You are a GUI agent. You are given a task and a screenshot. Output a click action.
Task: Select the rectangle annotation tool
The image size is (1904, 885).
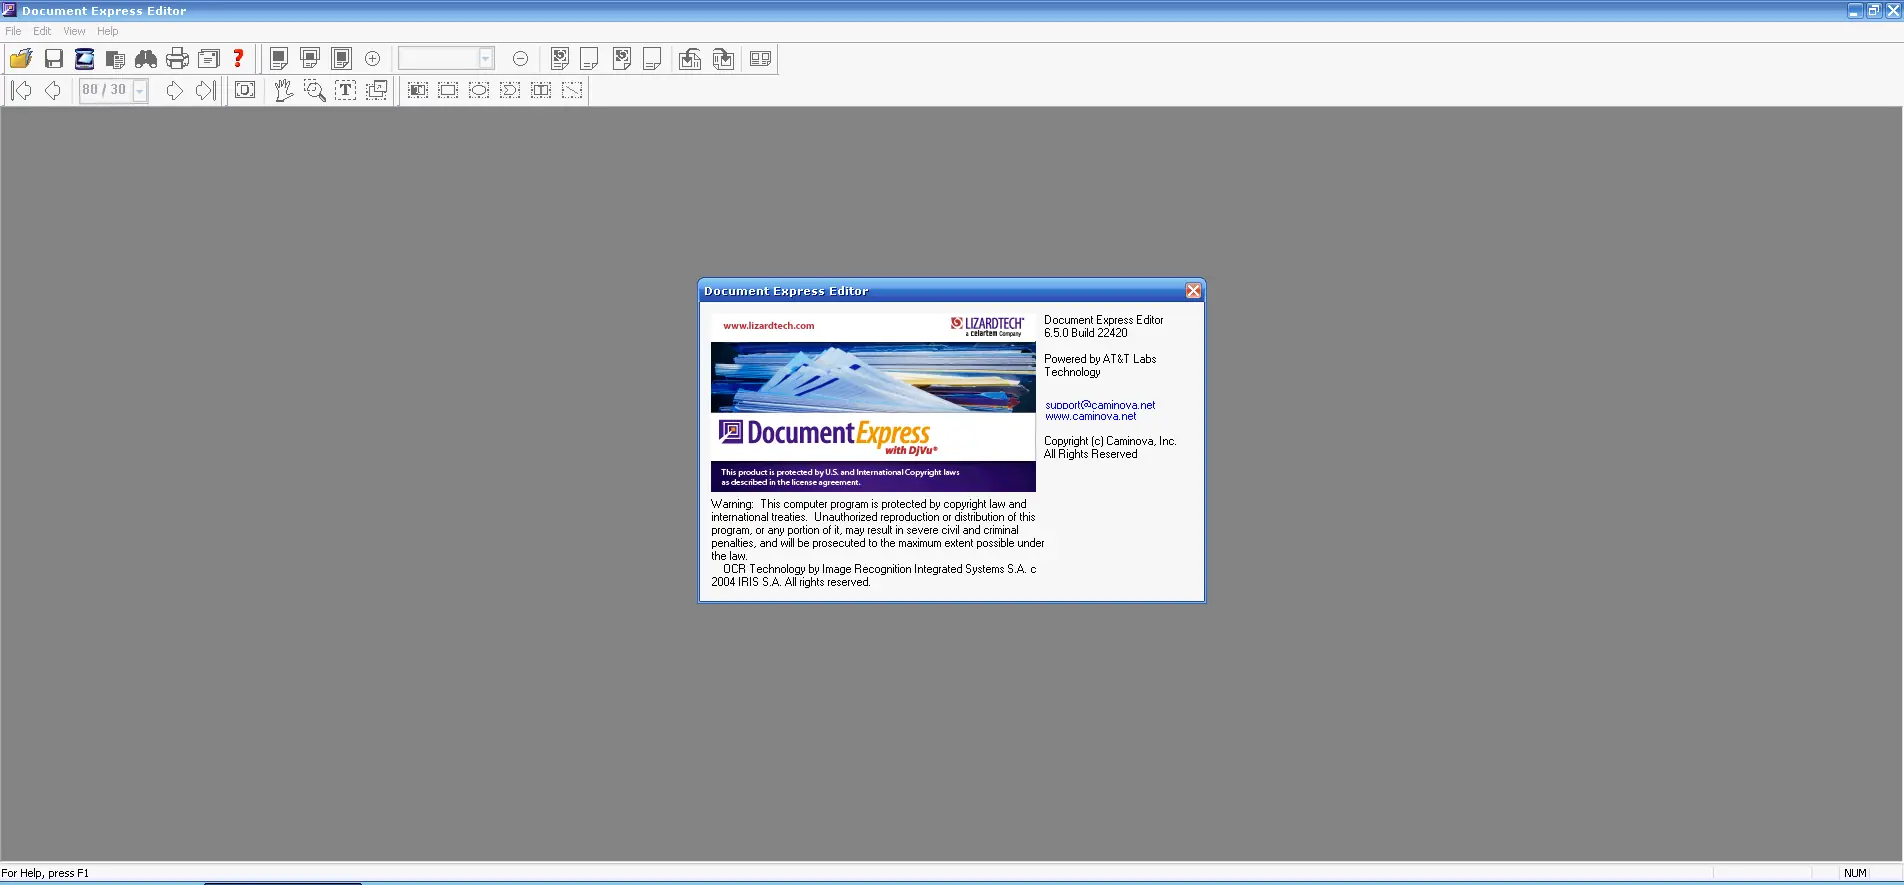tap(448, 91)
